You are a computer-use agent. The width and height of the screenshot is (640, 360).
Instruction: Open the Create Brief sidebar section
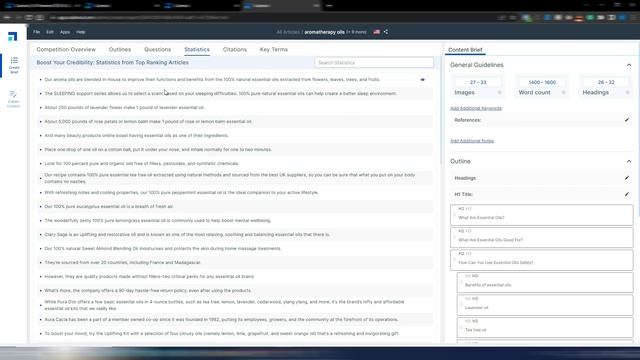click(14, 65)
